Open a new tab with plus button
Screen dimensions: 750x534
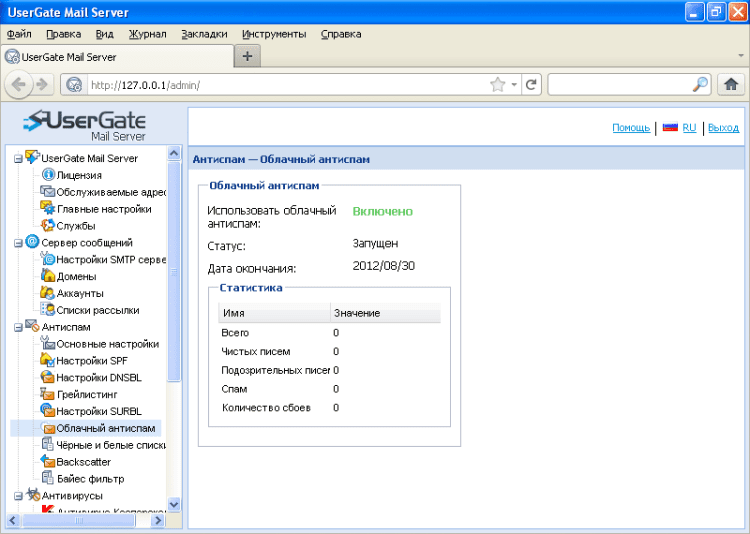point(247,56)
